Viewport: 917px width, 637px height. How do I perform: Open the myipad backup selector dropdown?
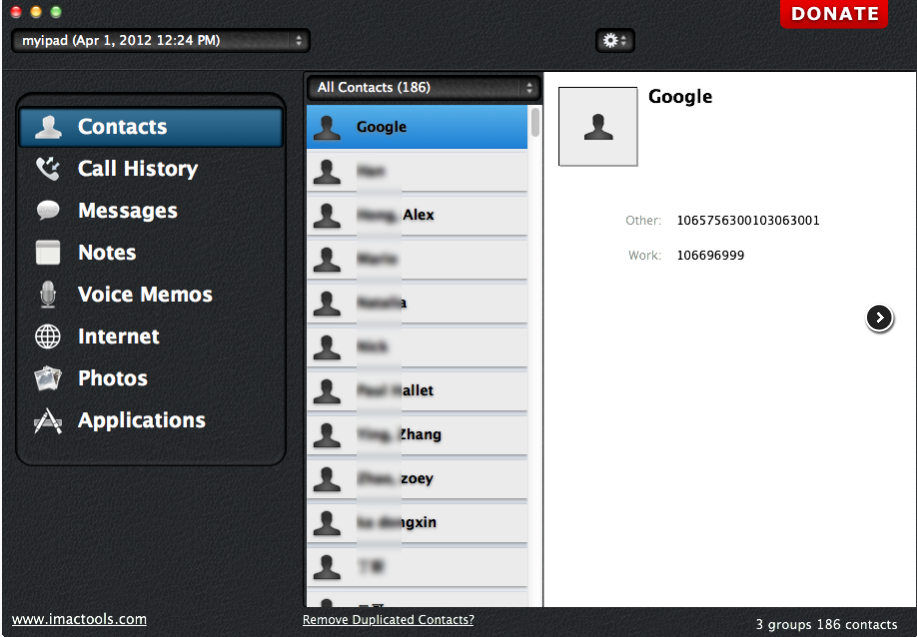(161, 40)
